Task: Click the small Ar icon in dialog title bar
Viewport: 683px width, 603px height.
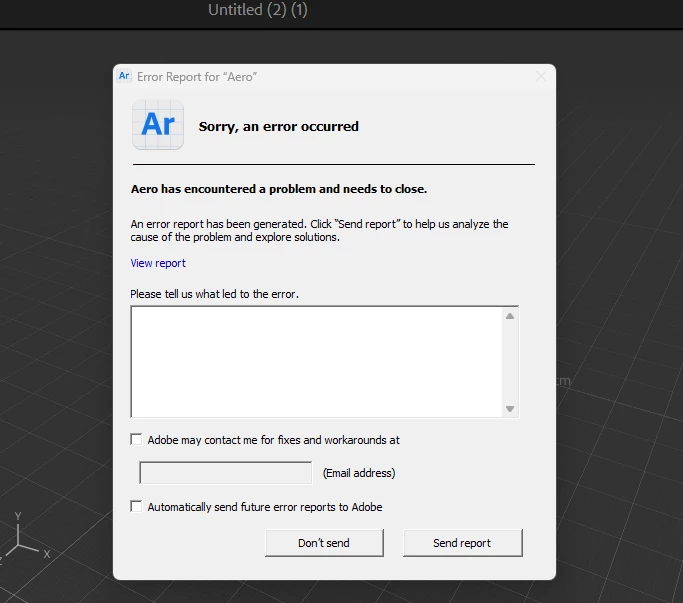Action: point(124,76)
